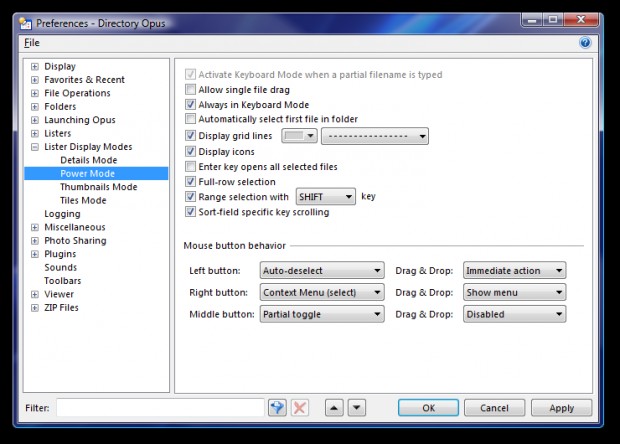Toggle Range selection with checkbox

[x=190, y=196]
